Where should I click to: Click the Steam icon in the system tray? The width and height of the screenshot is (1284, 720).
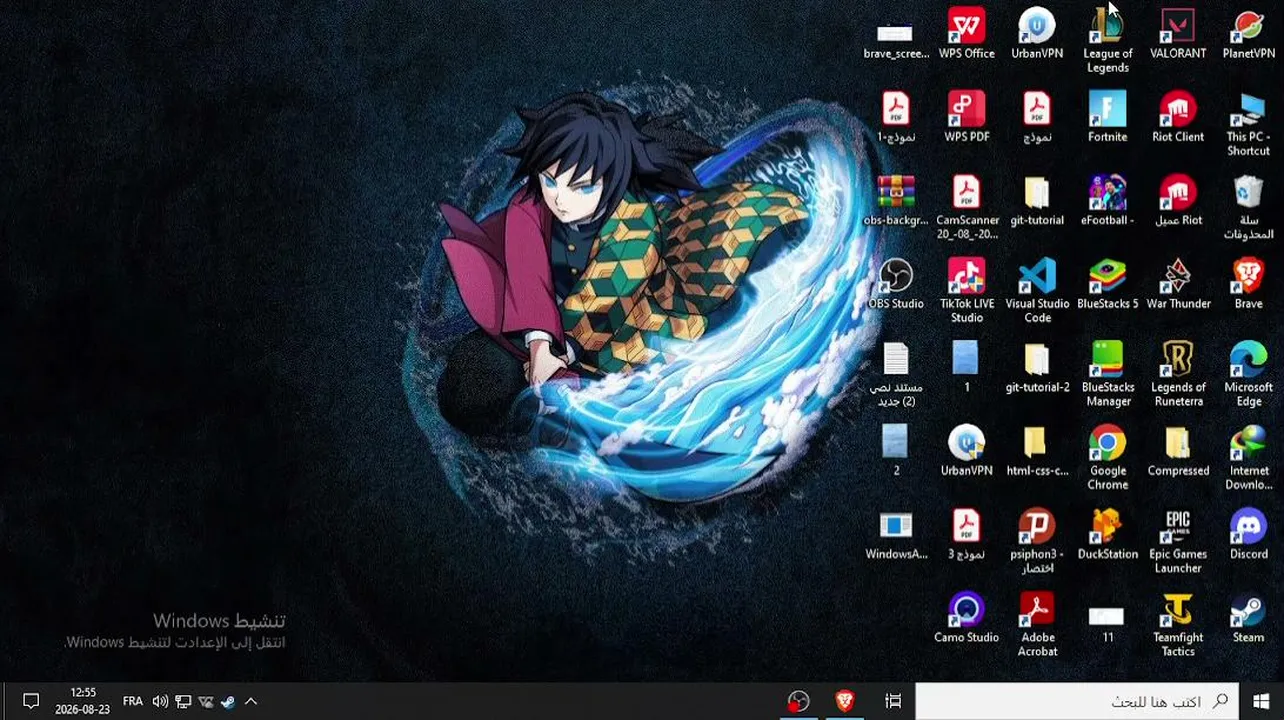[228, 701]
